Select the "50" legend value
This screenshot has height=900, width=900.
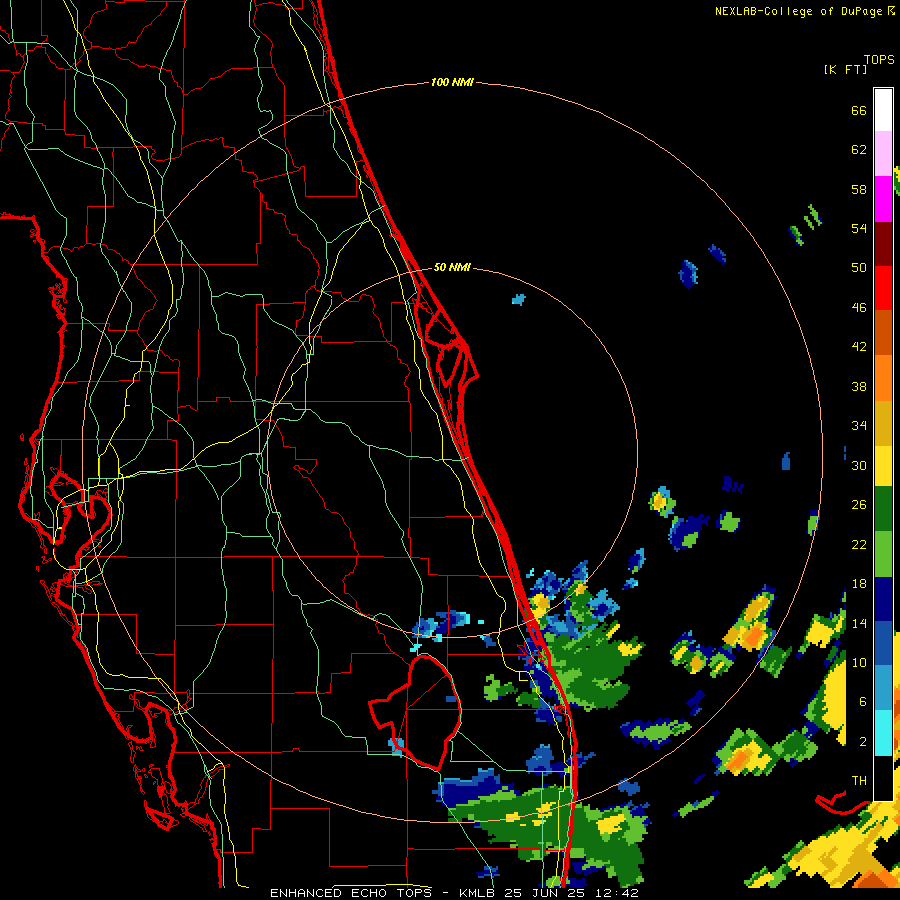pos(859,267)
